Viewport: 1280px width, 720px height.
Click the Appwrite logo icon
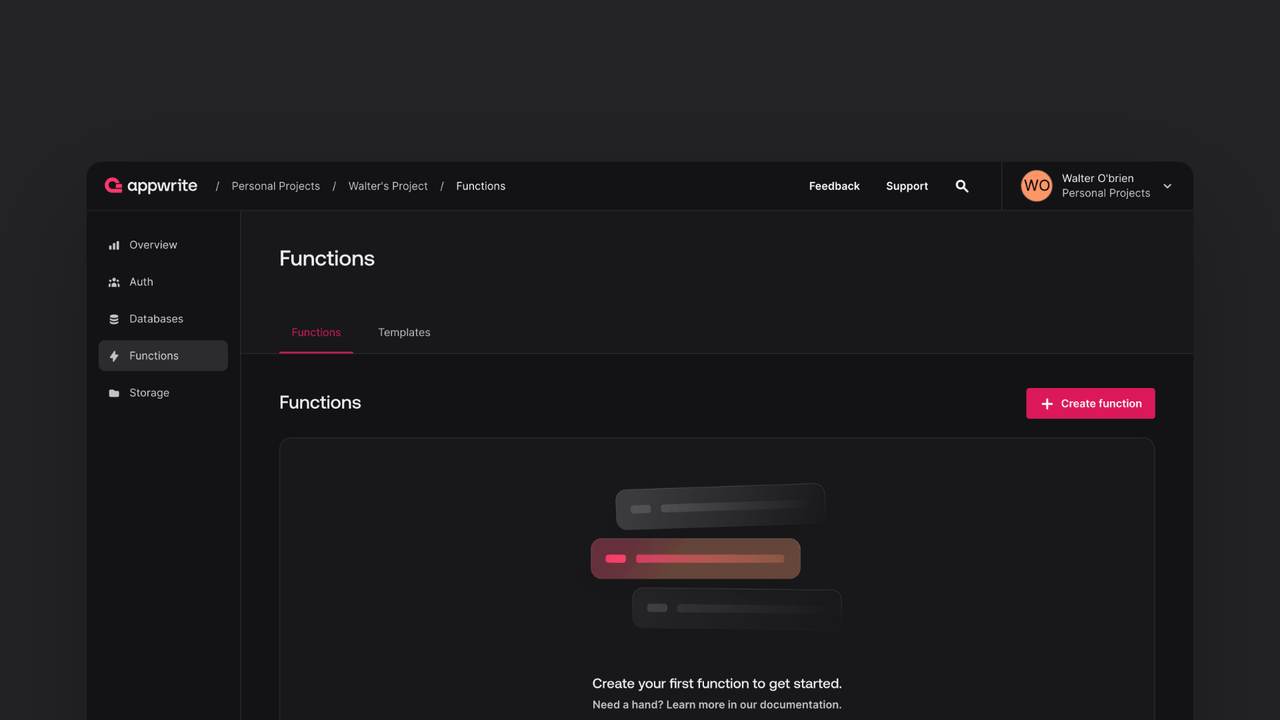point(113,186)
